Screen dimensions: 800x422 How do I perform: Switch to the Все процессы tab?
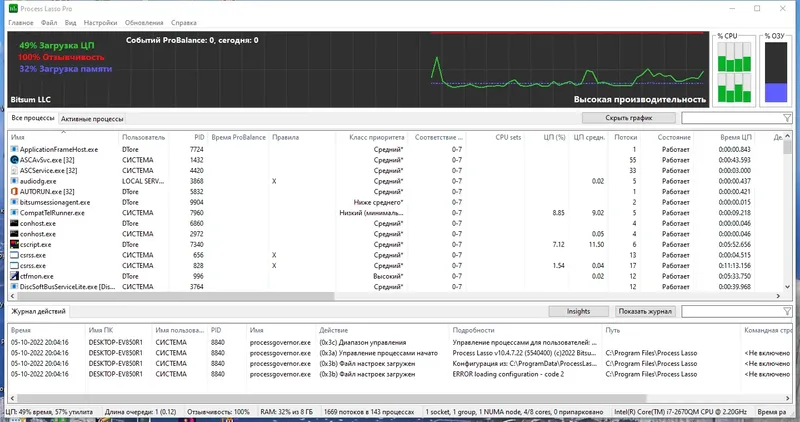pos(33,118)
